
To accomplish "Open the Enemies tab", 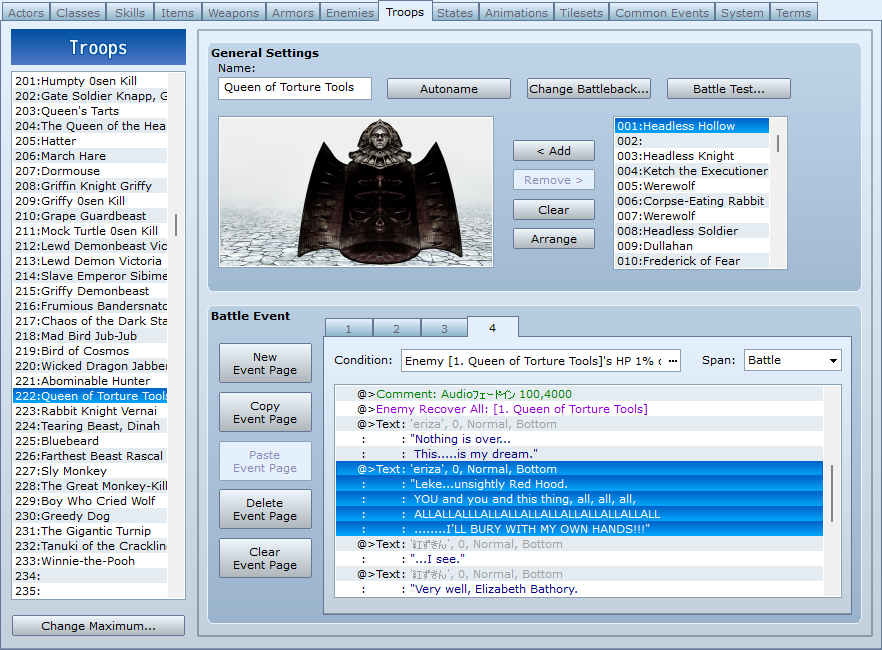I will 349,12.
